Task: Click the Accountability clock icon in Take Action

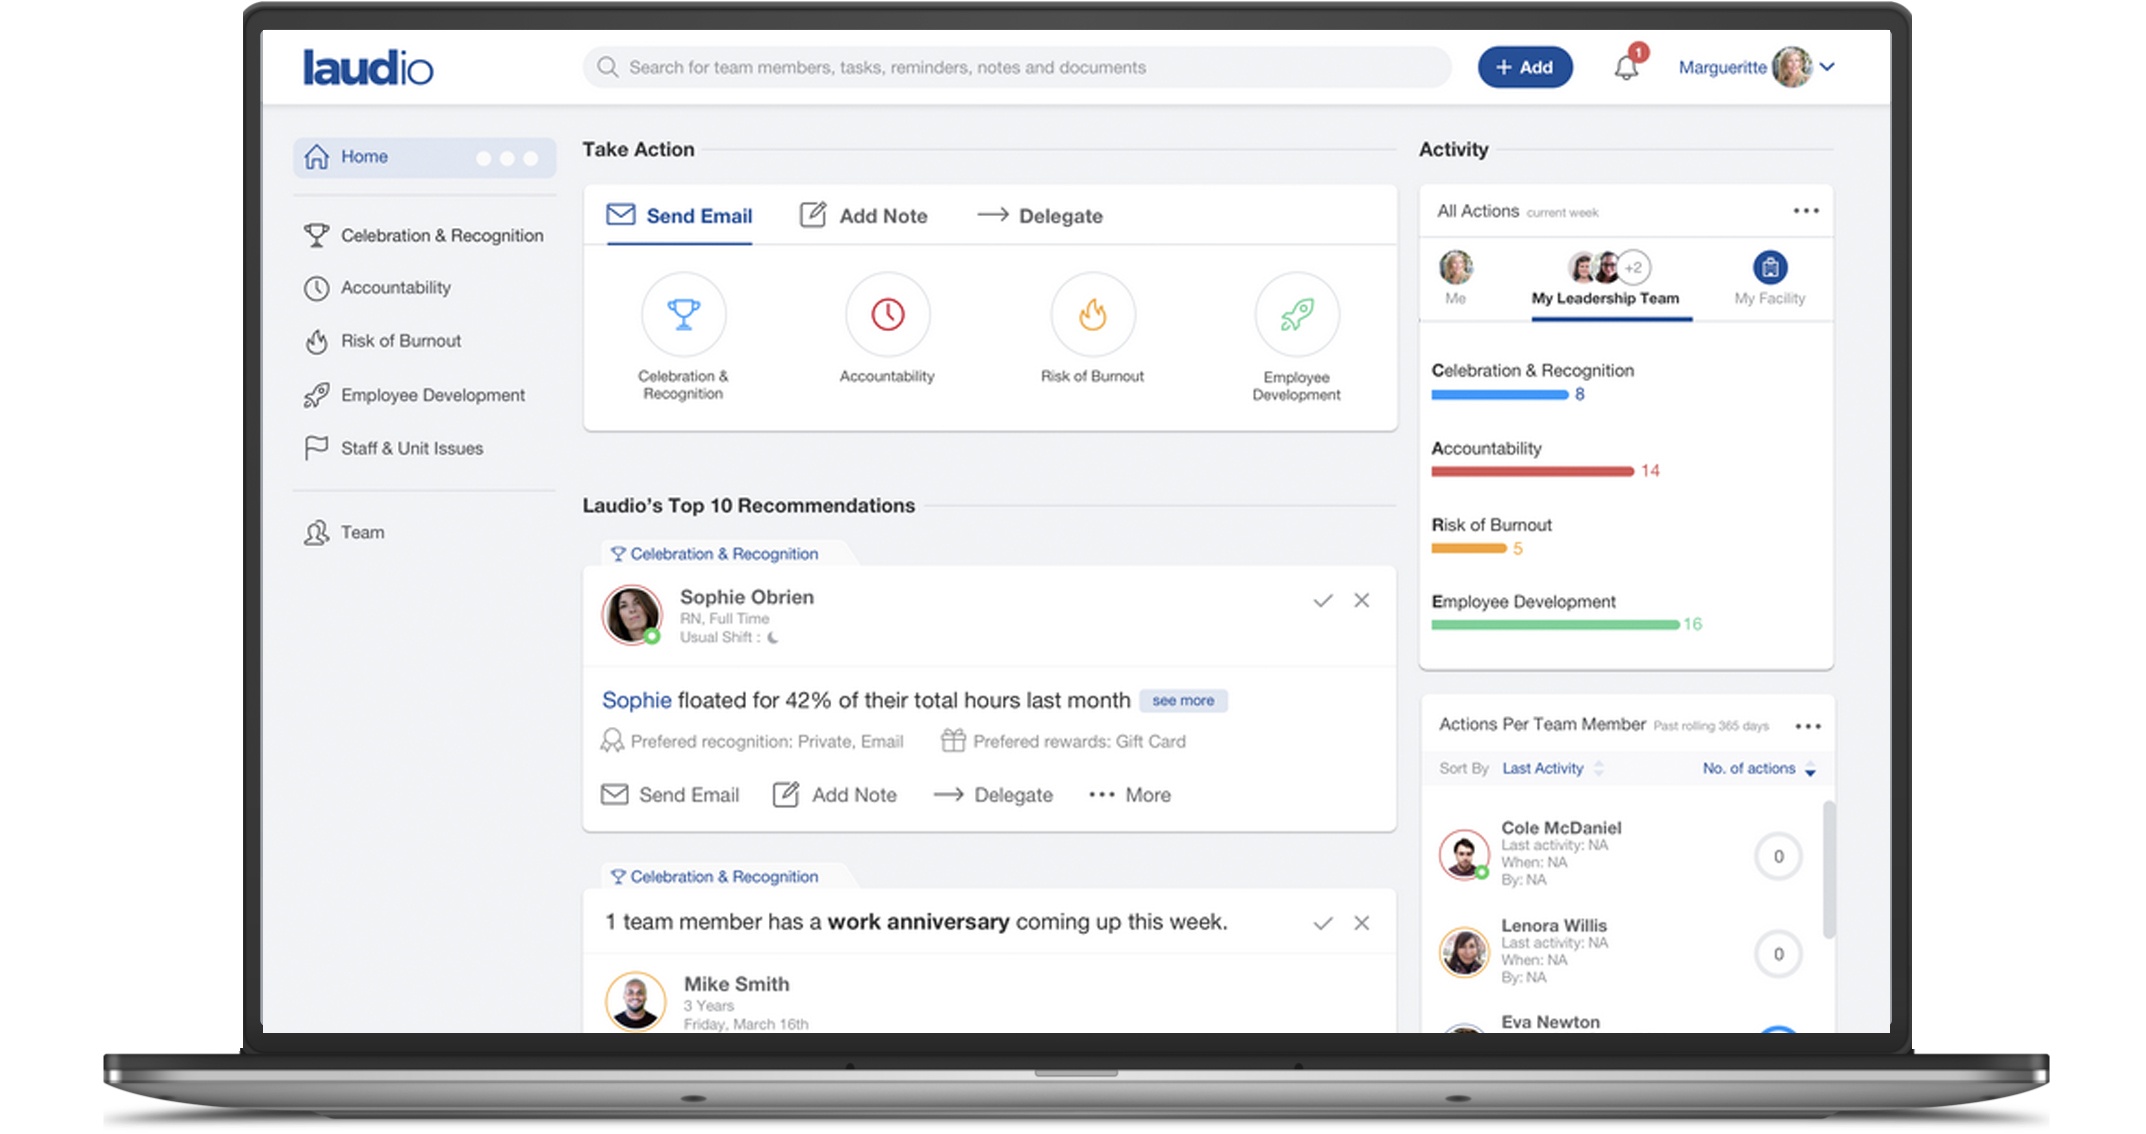Action: tap(888, 314)
